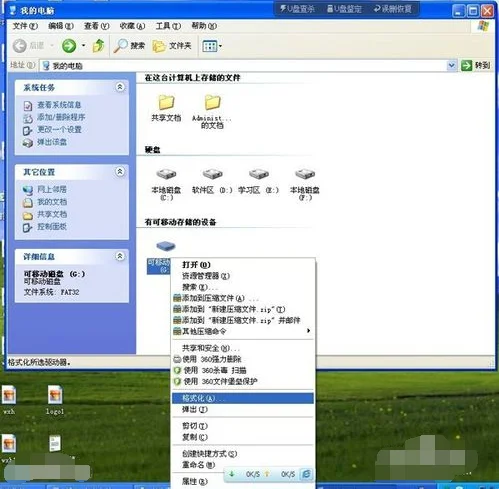Screen dimensions: 499x489
Task: Choose Add to archive (添加到压缩文件) entry
Action: click(243, 298)
